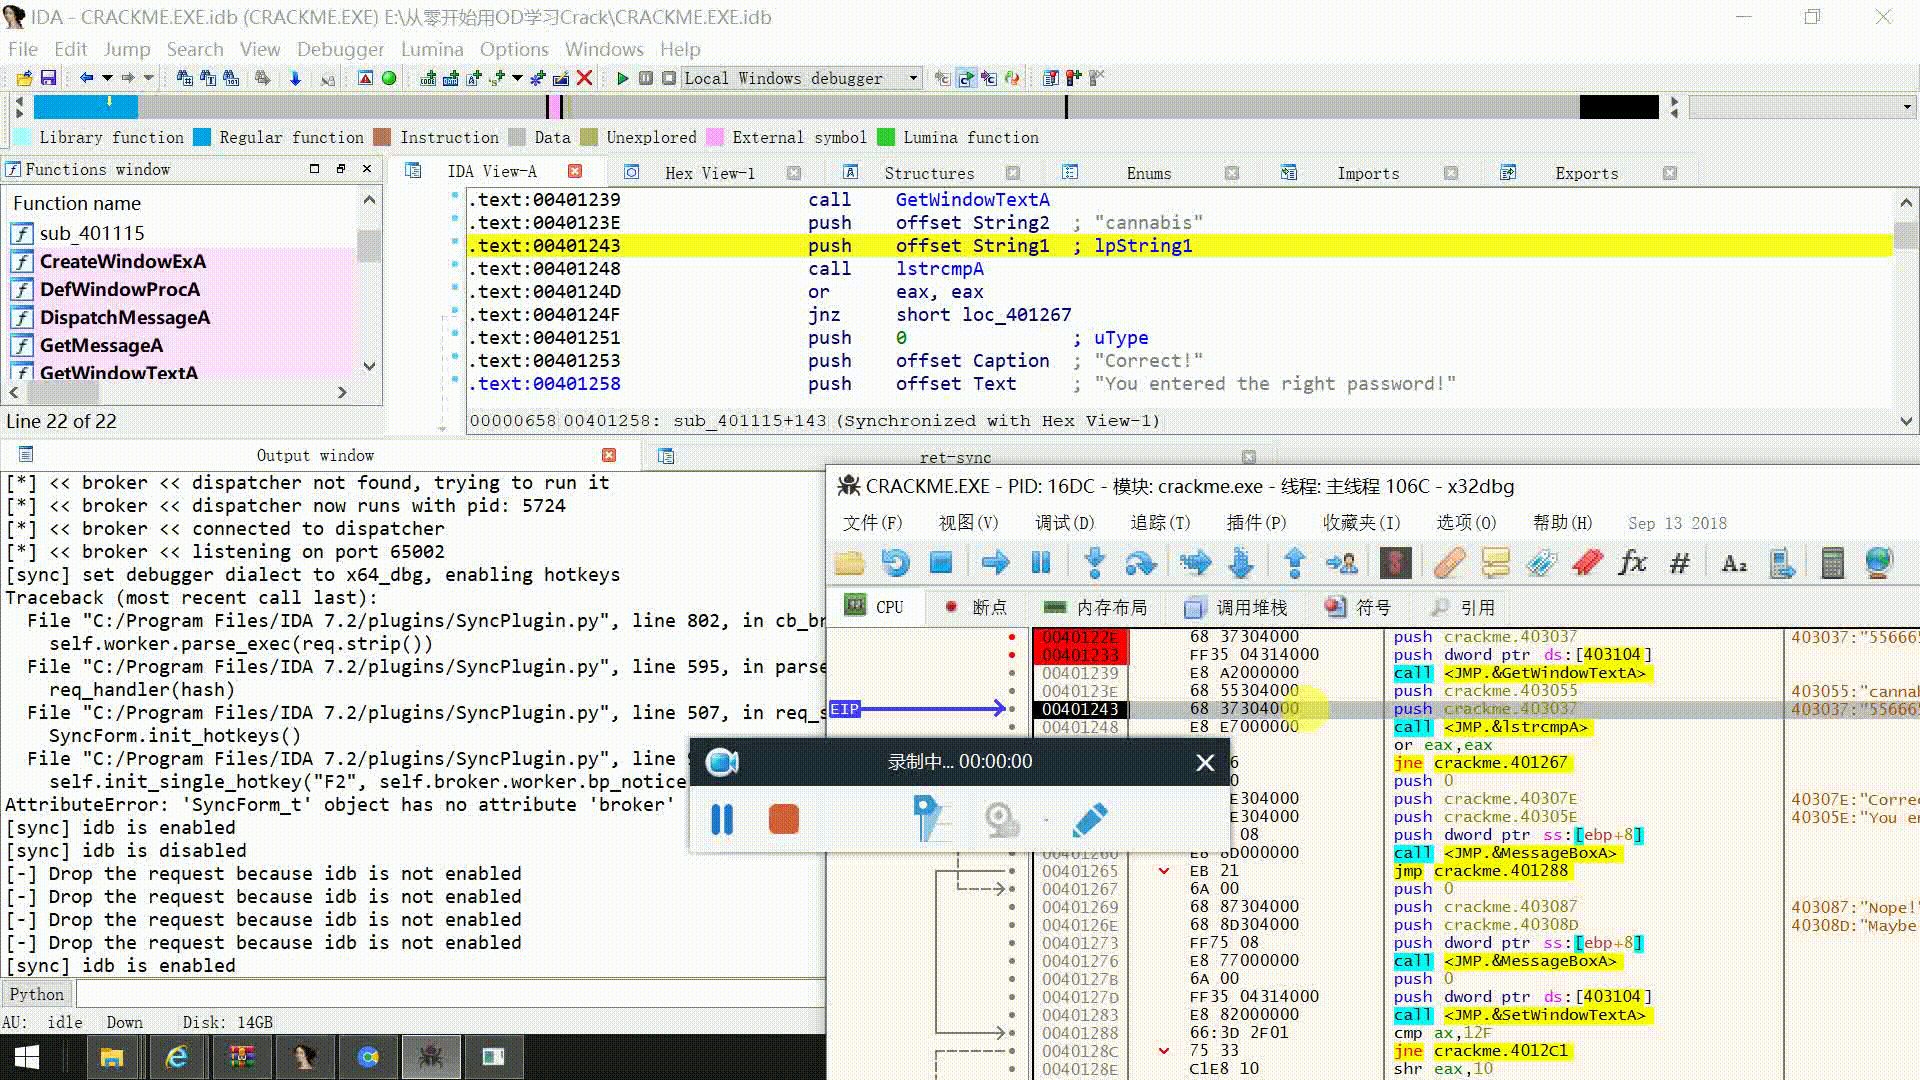Click x32dbg step over icon

tap(1140, 563)
